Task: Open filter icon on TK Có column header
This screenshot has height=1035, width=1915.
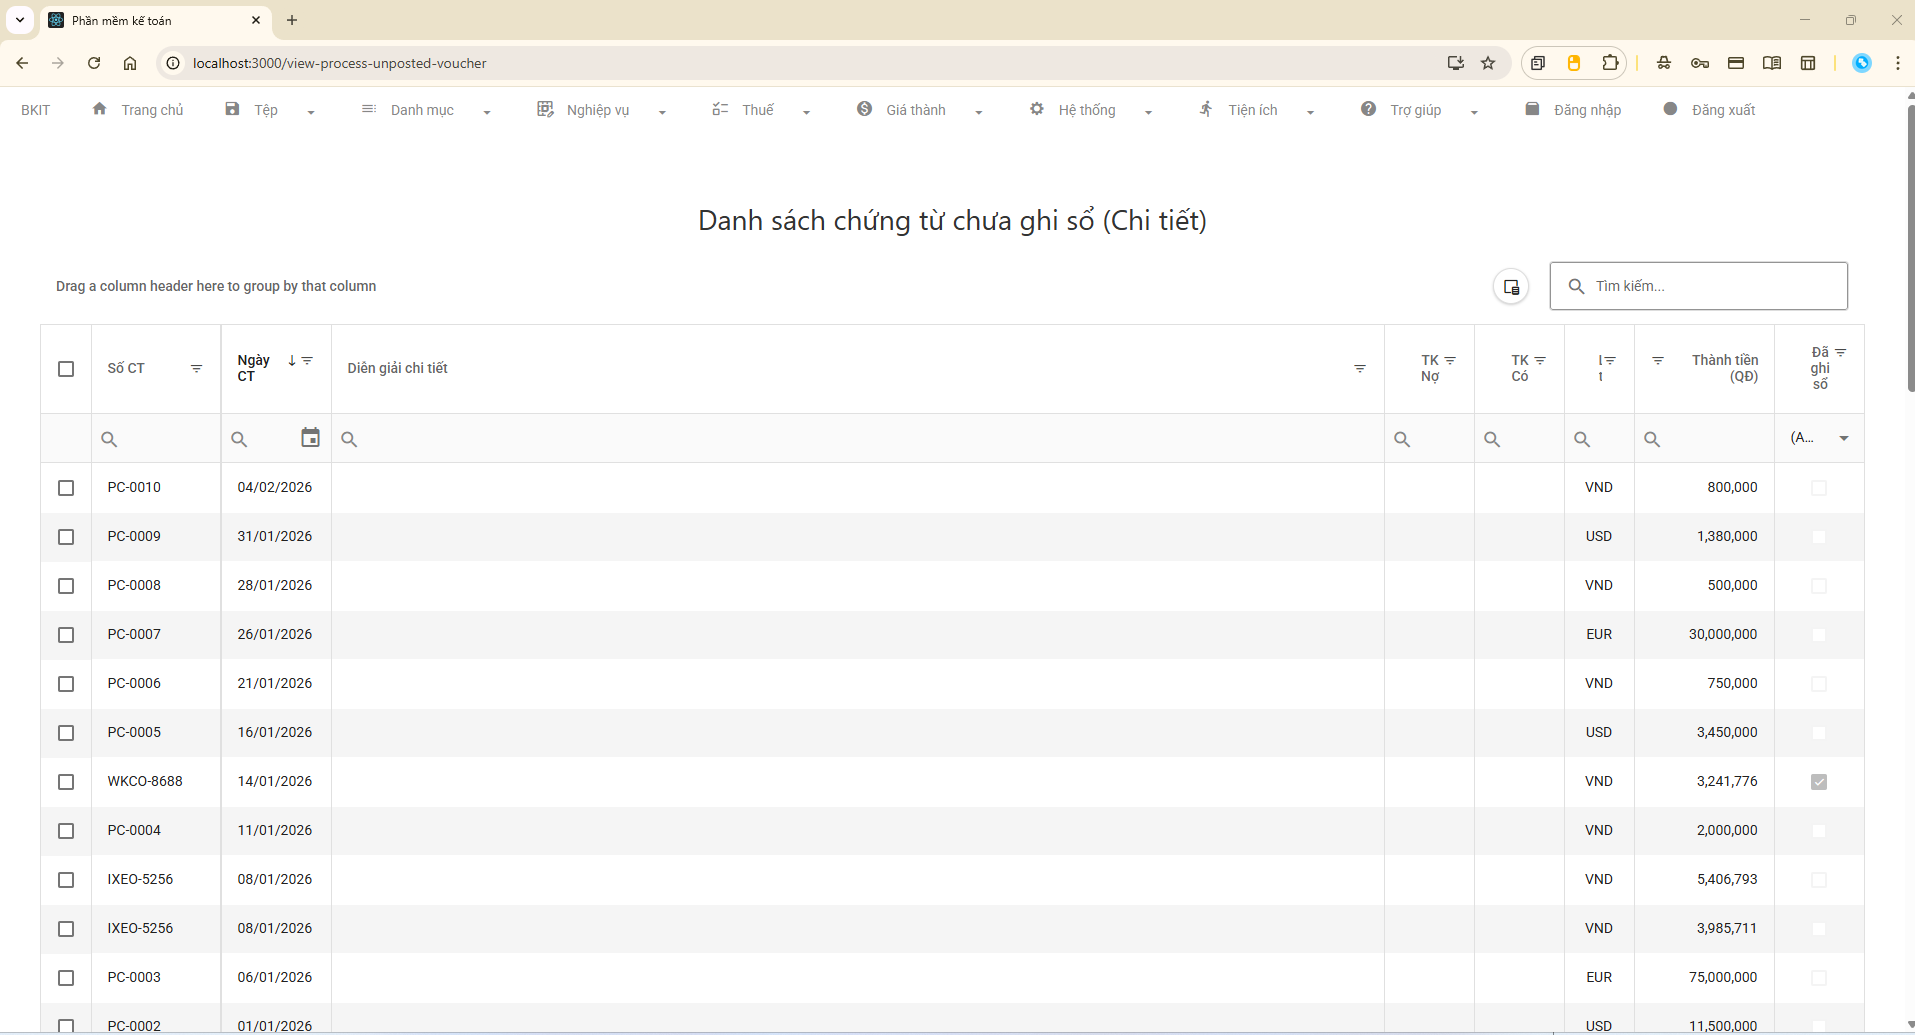Action: [1540, 361]
